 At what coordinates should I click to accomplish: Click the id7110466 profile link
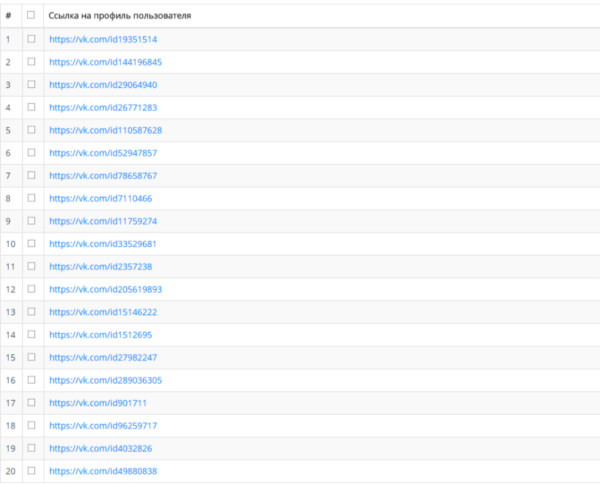[101, 198]
